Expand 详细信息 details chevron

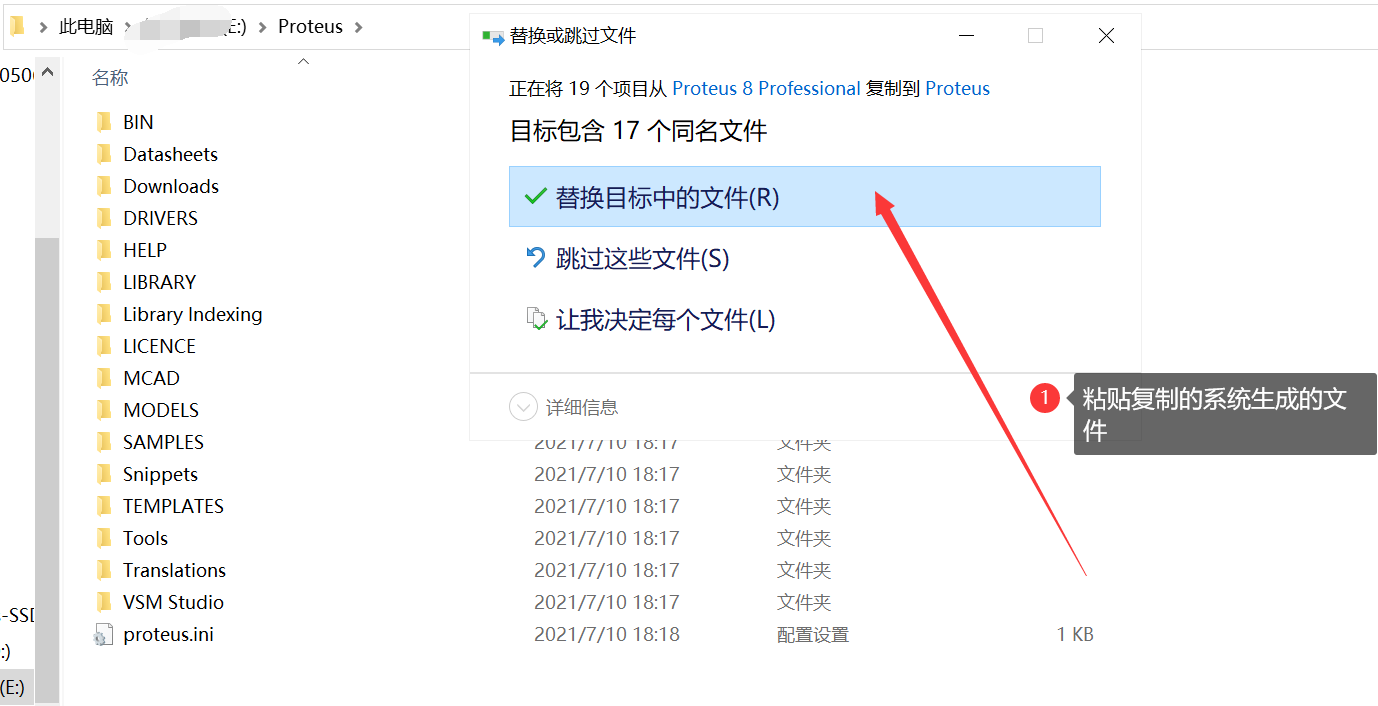coord(523,407)
